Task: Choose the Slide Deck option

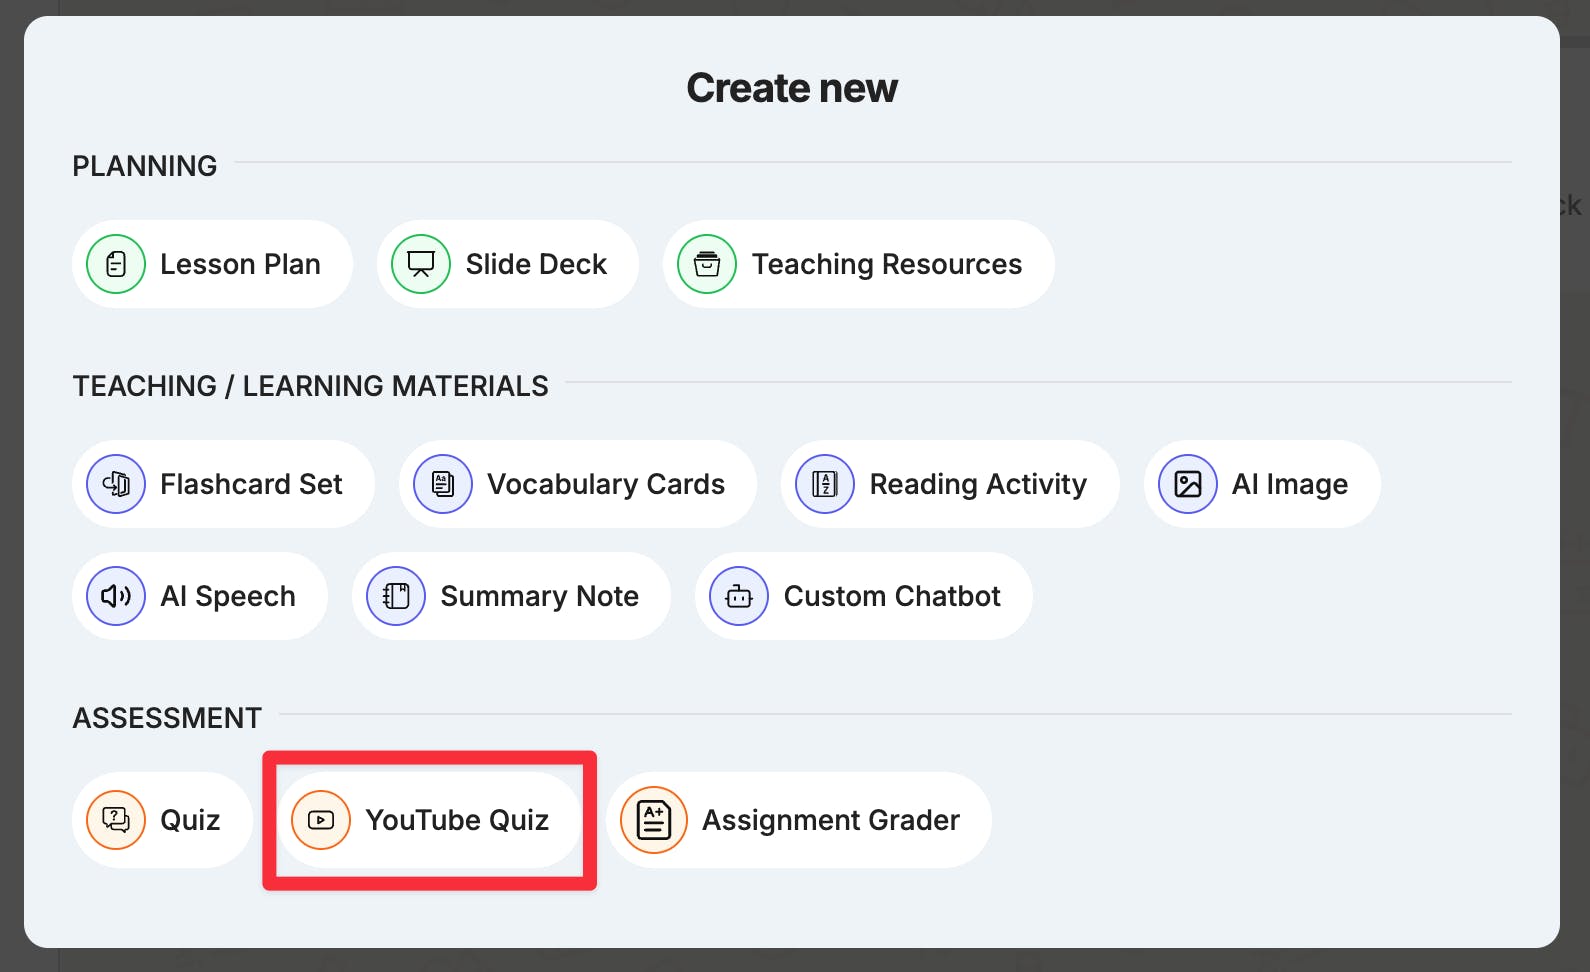Action: (536, 264)
